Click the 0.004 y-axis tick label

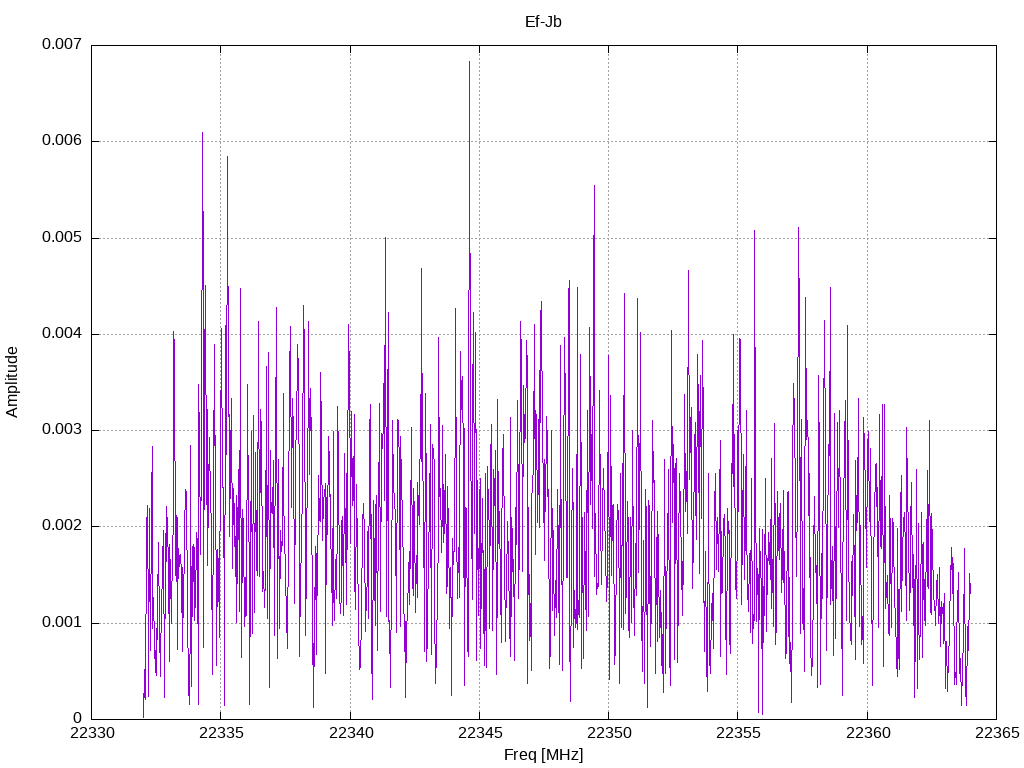tap(62, 334)
